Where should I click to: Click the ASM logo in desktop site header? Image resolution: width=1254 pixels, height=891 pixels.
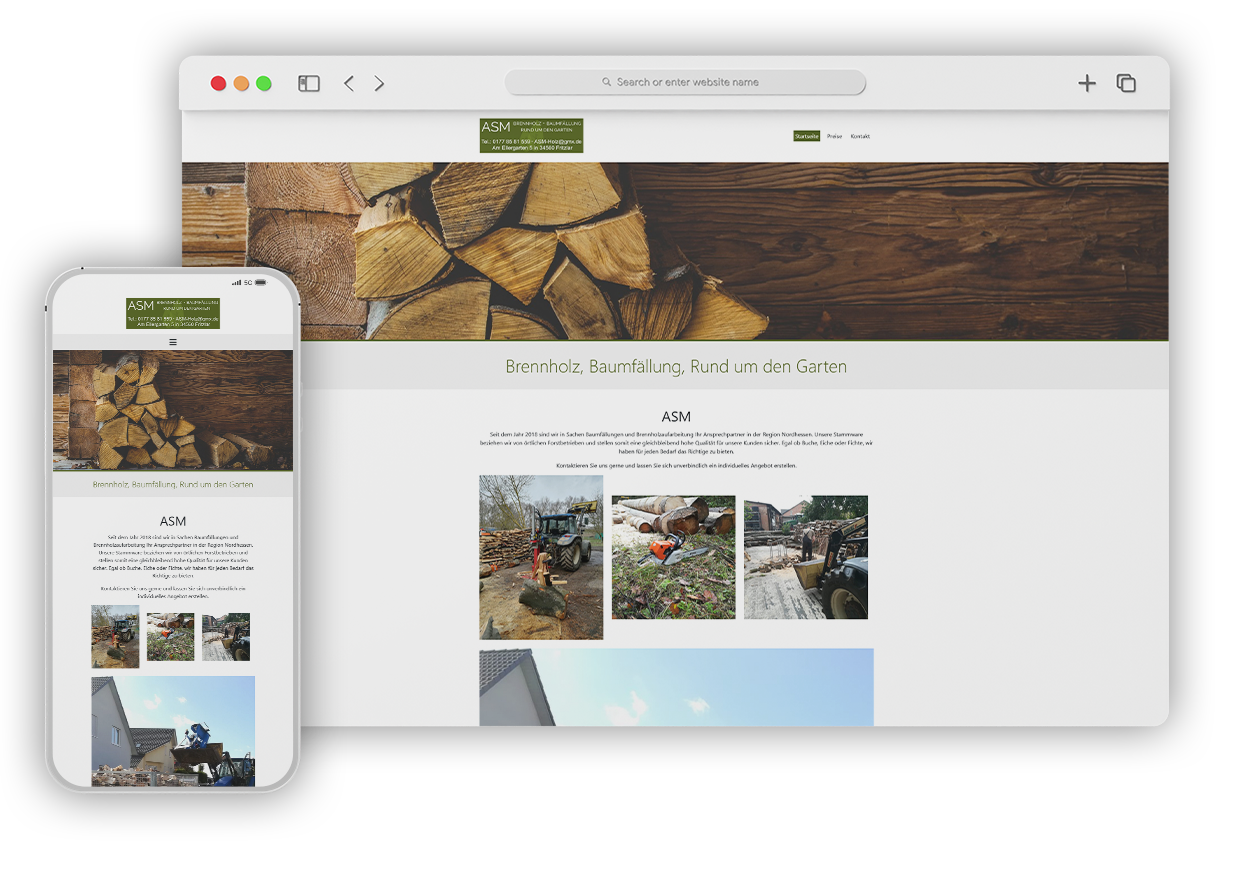click(531, 135)
